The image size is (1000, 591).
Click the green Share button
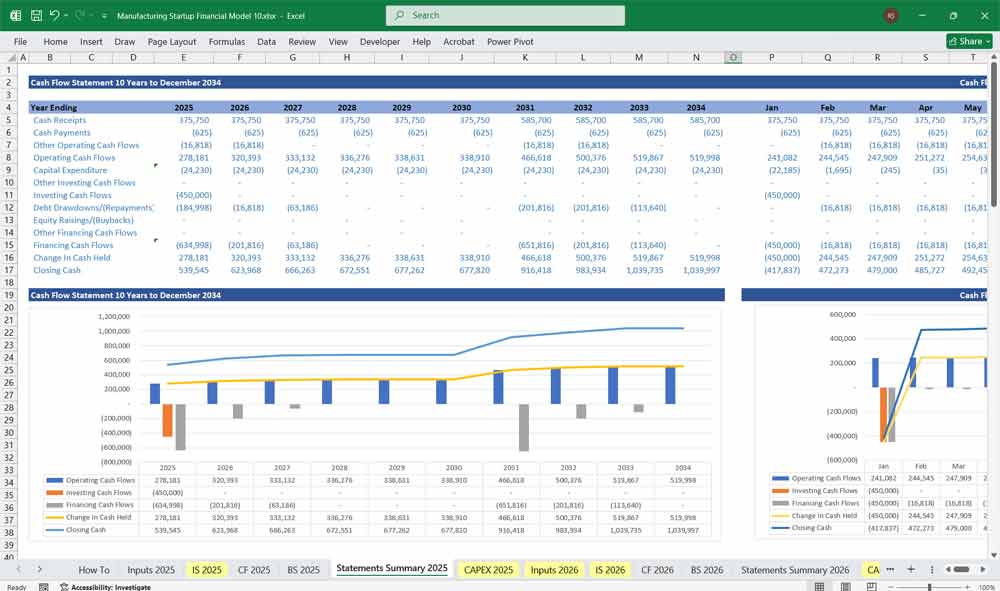click(963, 41)
